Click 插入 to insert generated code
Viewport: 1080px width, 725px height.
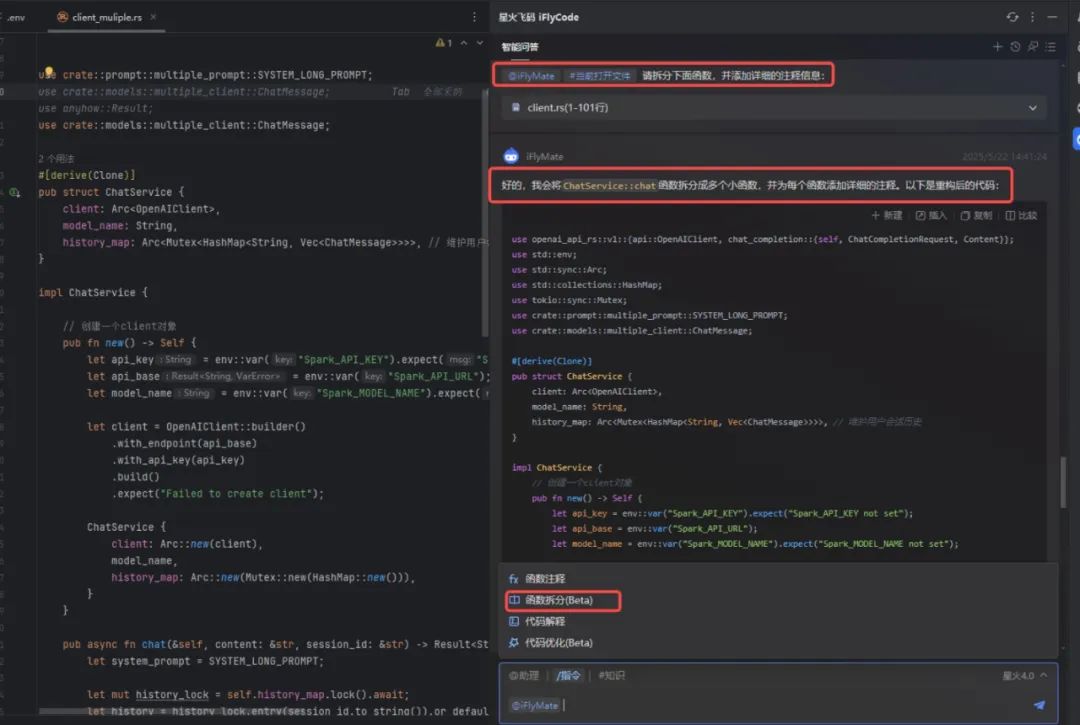pyautogui.click(x=931, y=216)
